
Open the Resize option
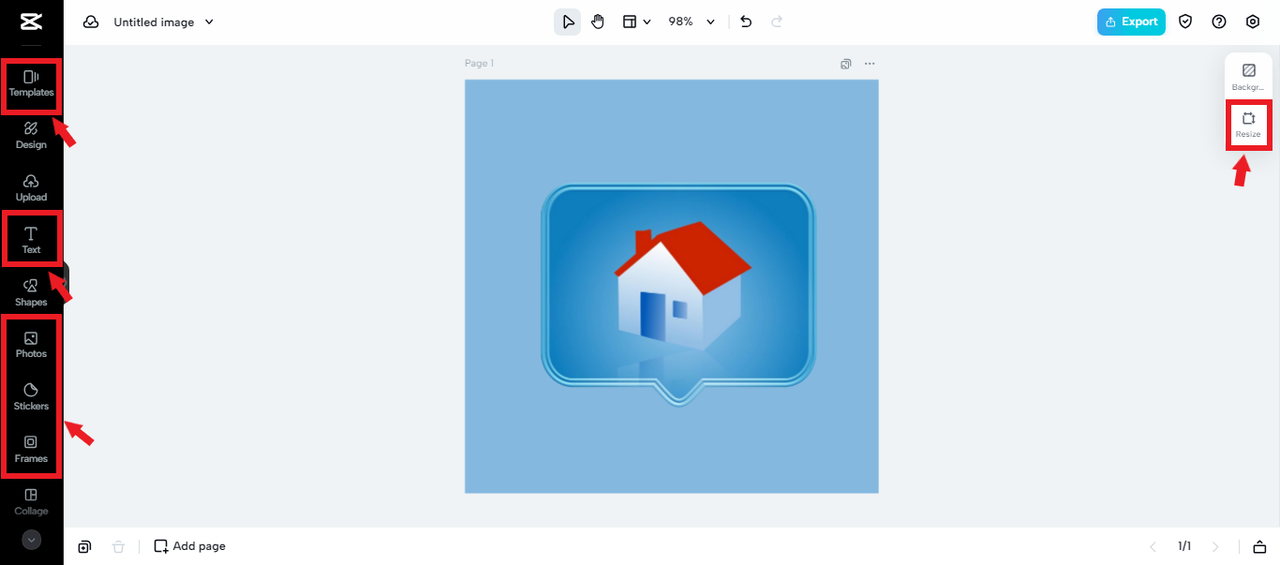point(1248,125)
